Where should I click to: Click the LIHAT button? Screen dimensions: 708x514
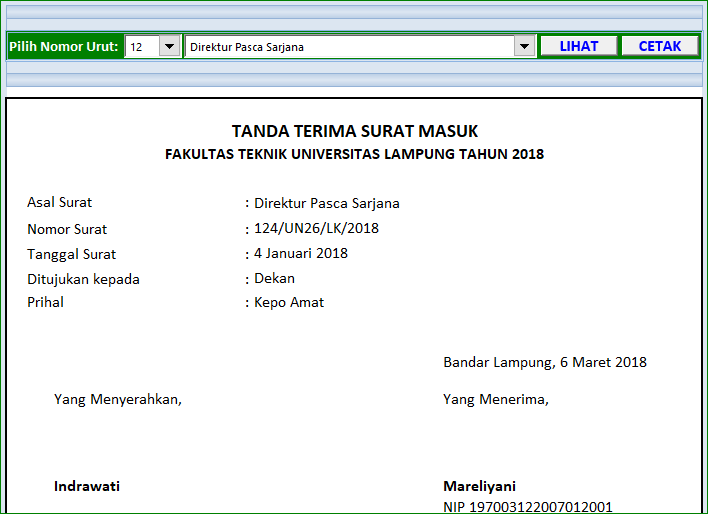coord(579,46)
